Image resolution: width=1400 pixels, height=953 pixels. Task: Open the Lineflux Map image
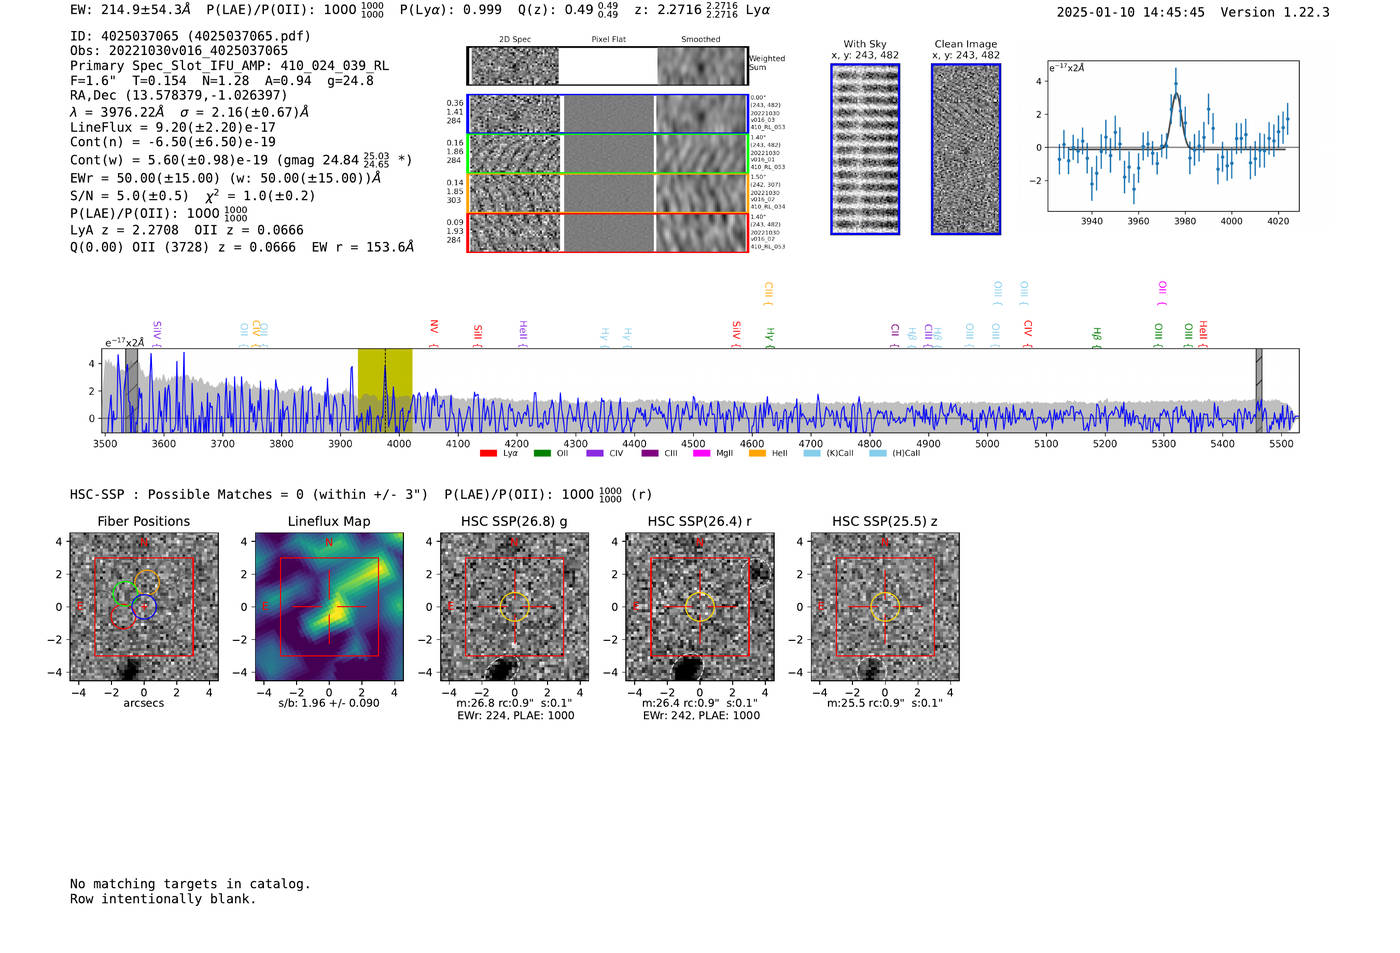(329, 607)
